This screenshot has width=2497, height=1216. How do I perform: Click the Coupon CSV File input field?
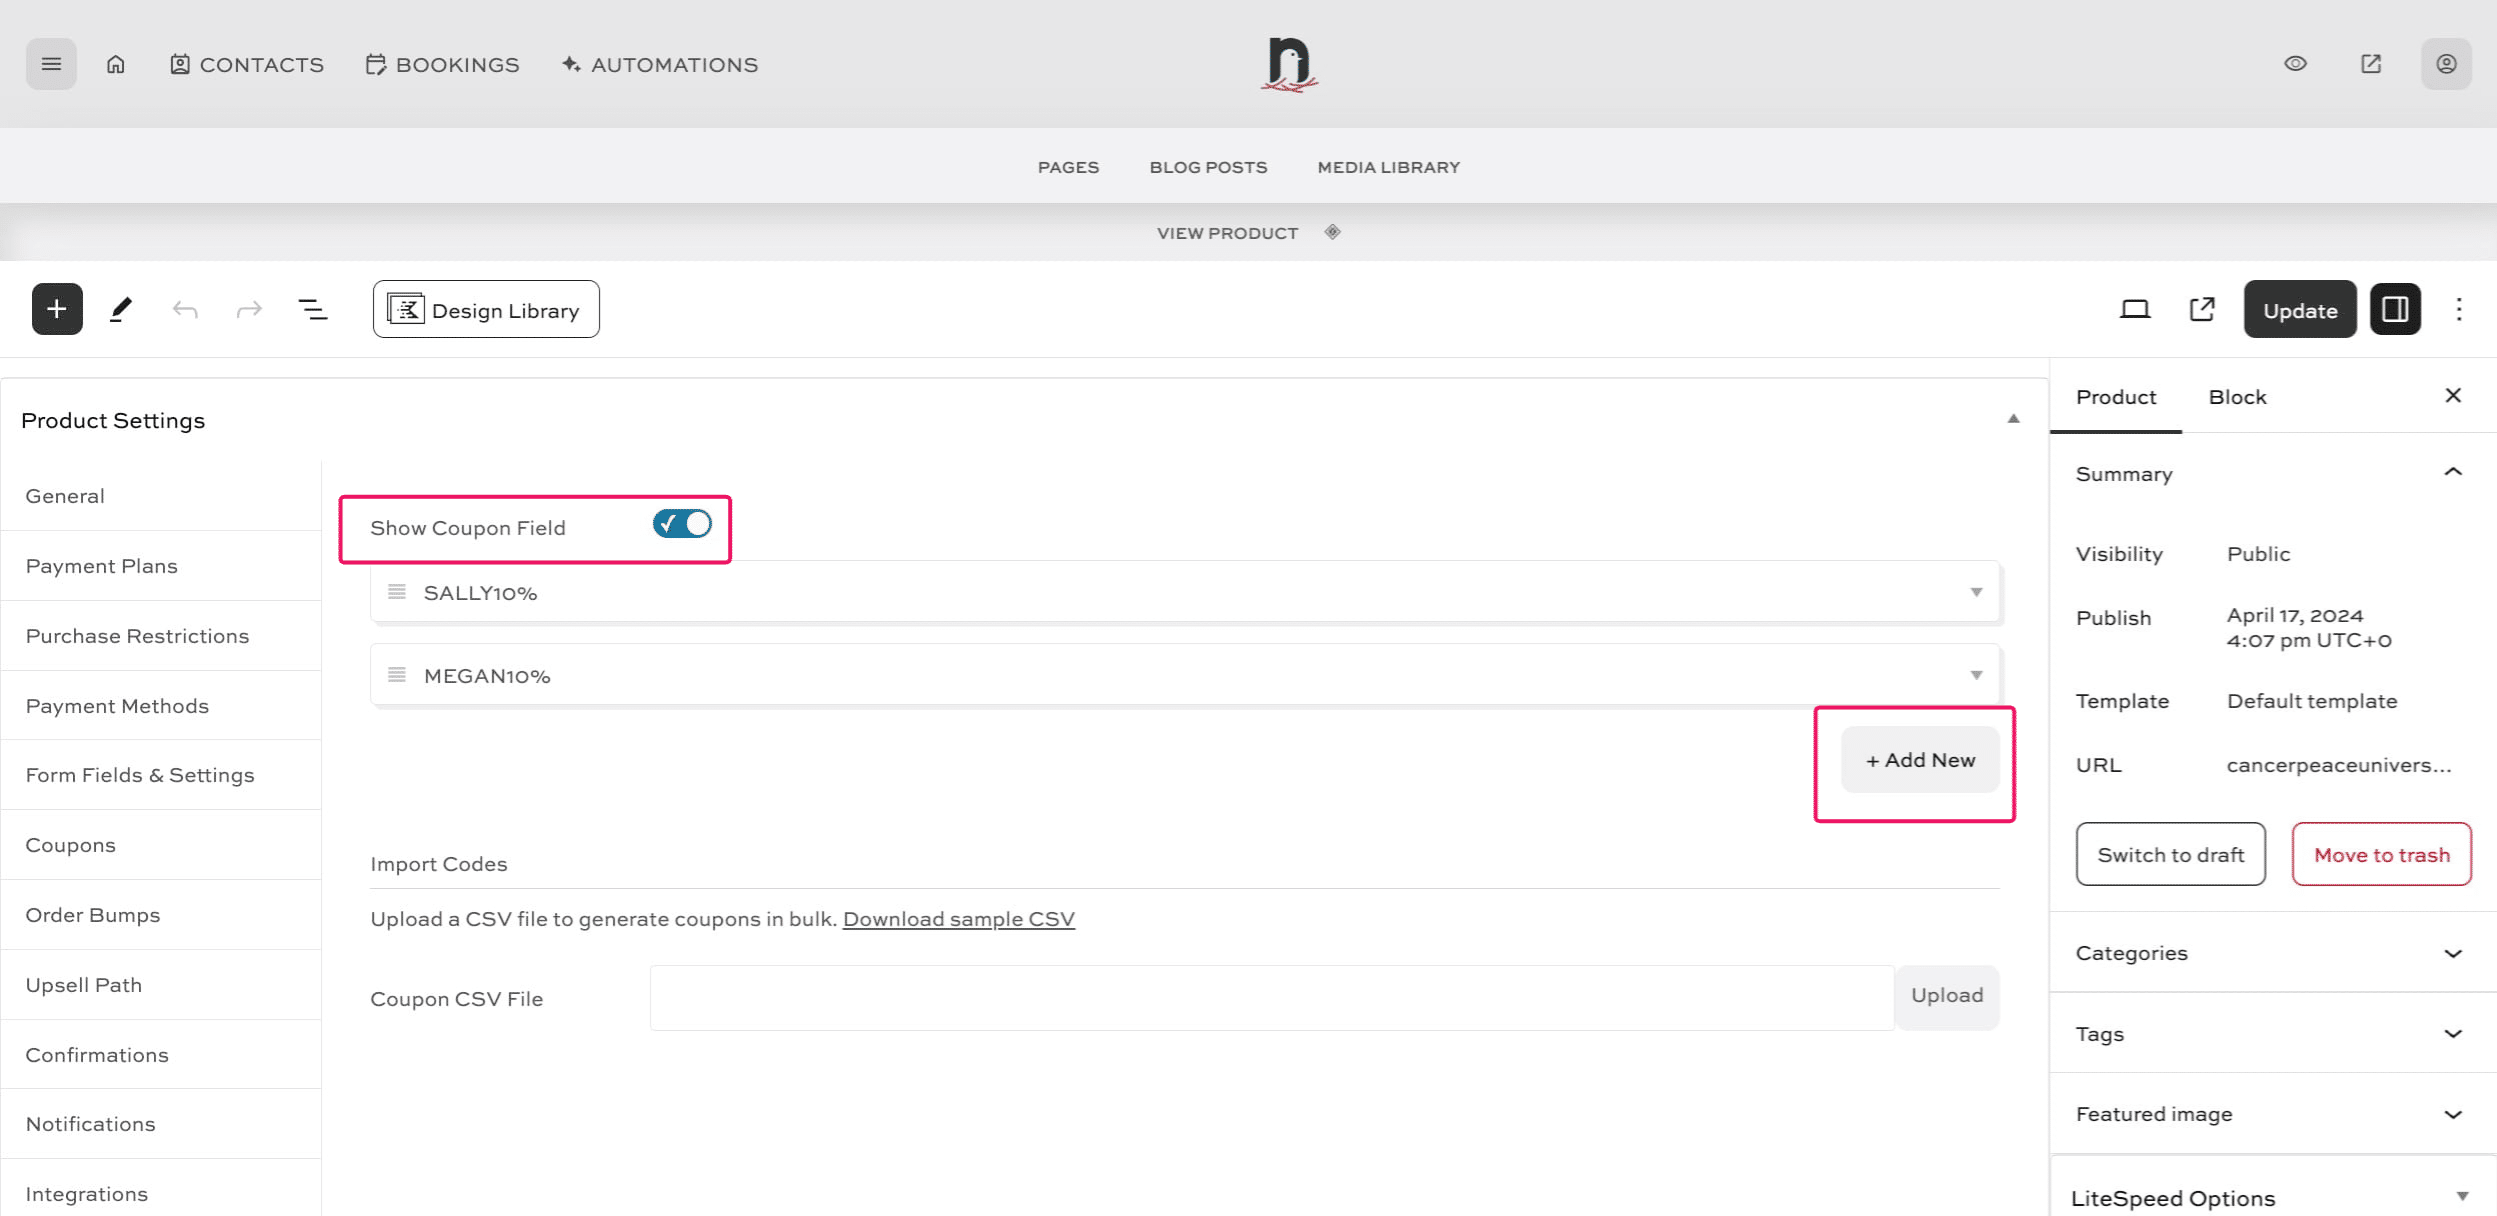coord(1270,996)
